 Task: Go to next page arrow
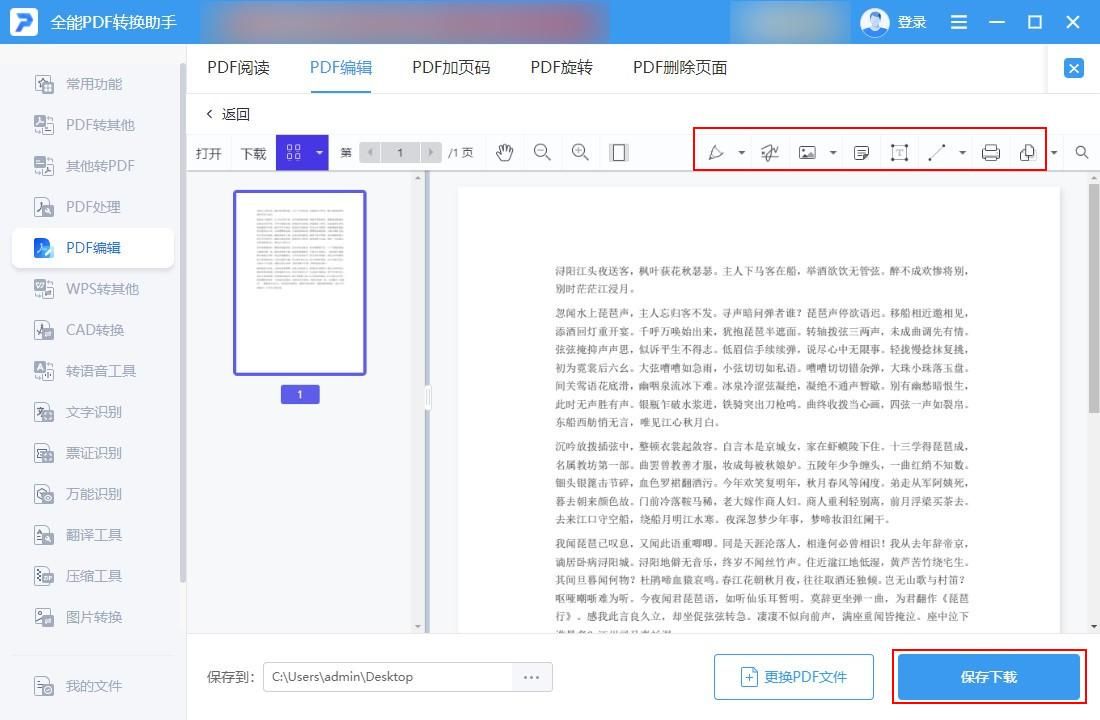pos(431,152)
